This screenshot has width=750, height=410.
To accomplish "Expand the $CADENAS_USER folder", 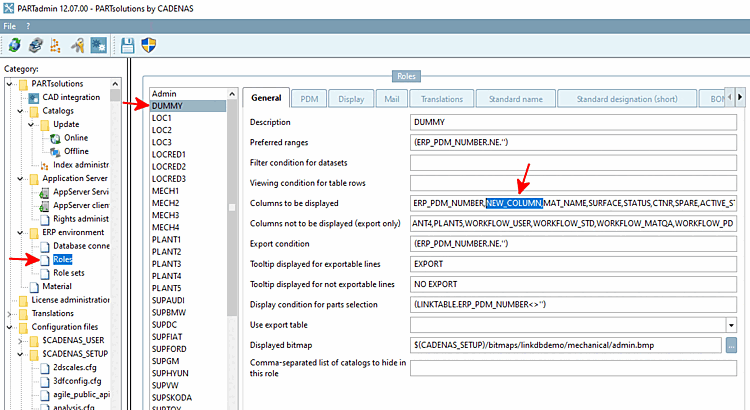I will point(20,341).
